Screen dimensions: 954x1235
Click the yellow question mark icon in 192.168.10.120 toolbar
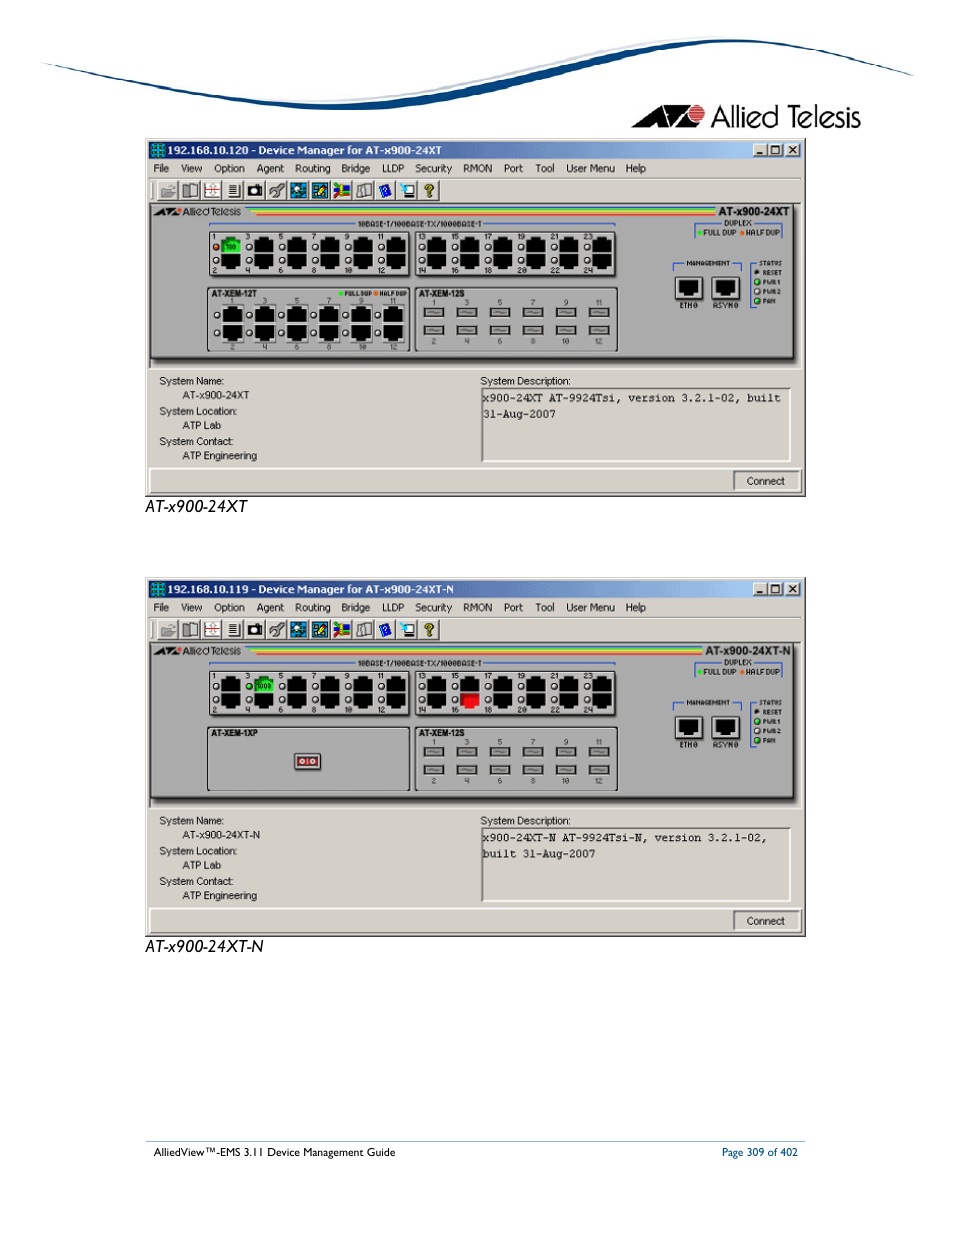tap(429, 190)
